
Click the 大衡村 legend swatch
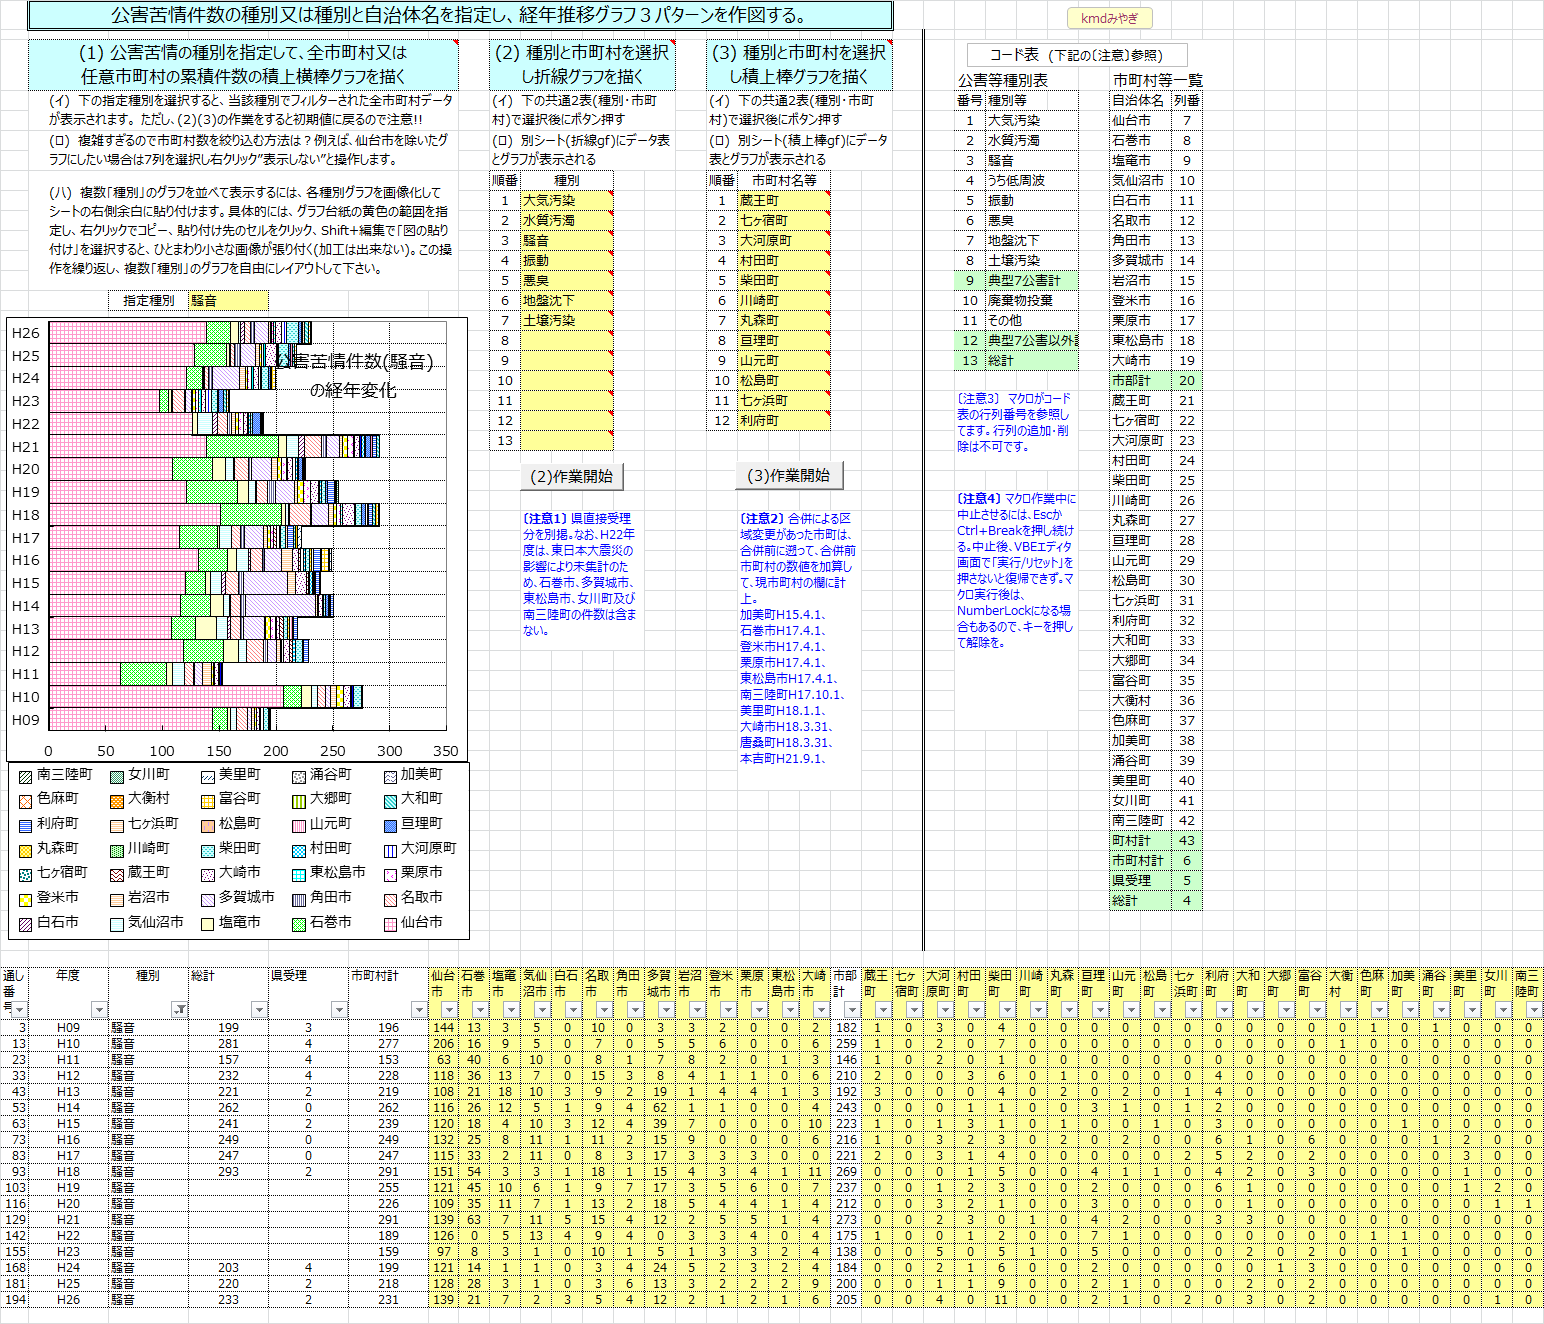pyautogui.click(x=117, y=800)
